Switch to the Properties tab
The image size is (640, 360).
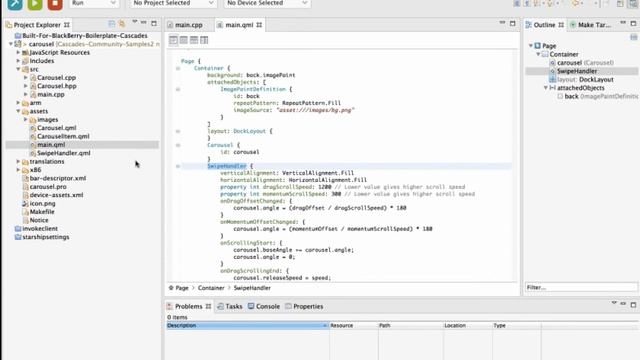[x=304, y=306]
